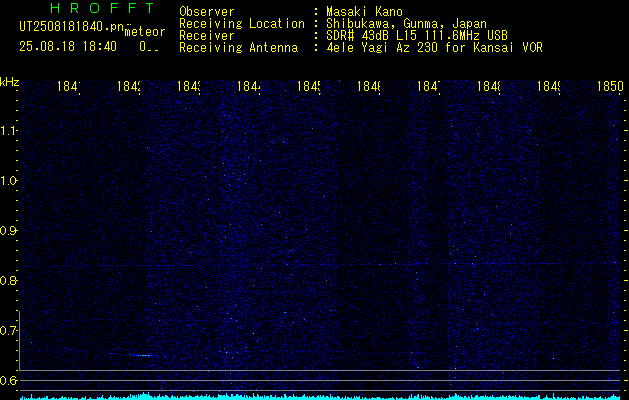
Task: Click the location Shibukawa, Gunma, Japan
Action: pyautogui.click(x=406, y=24)
